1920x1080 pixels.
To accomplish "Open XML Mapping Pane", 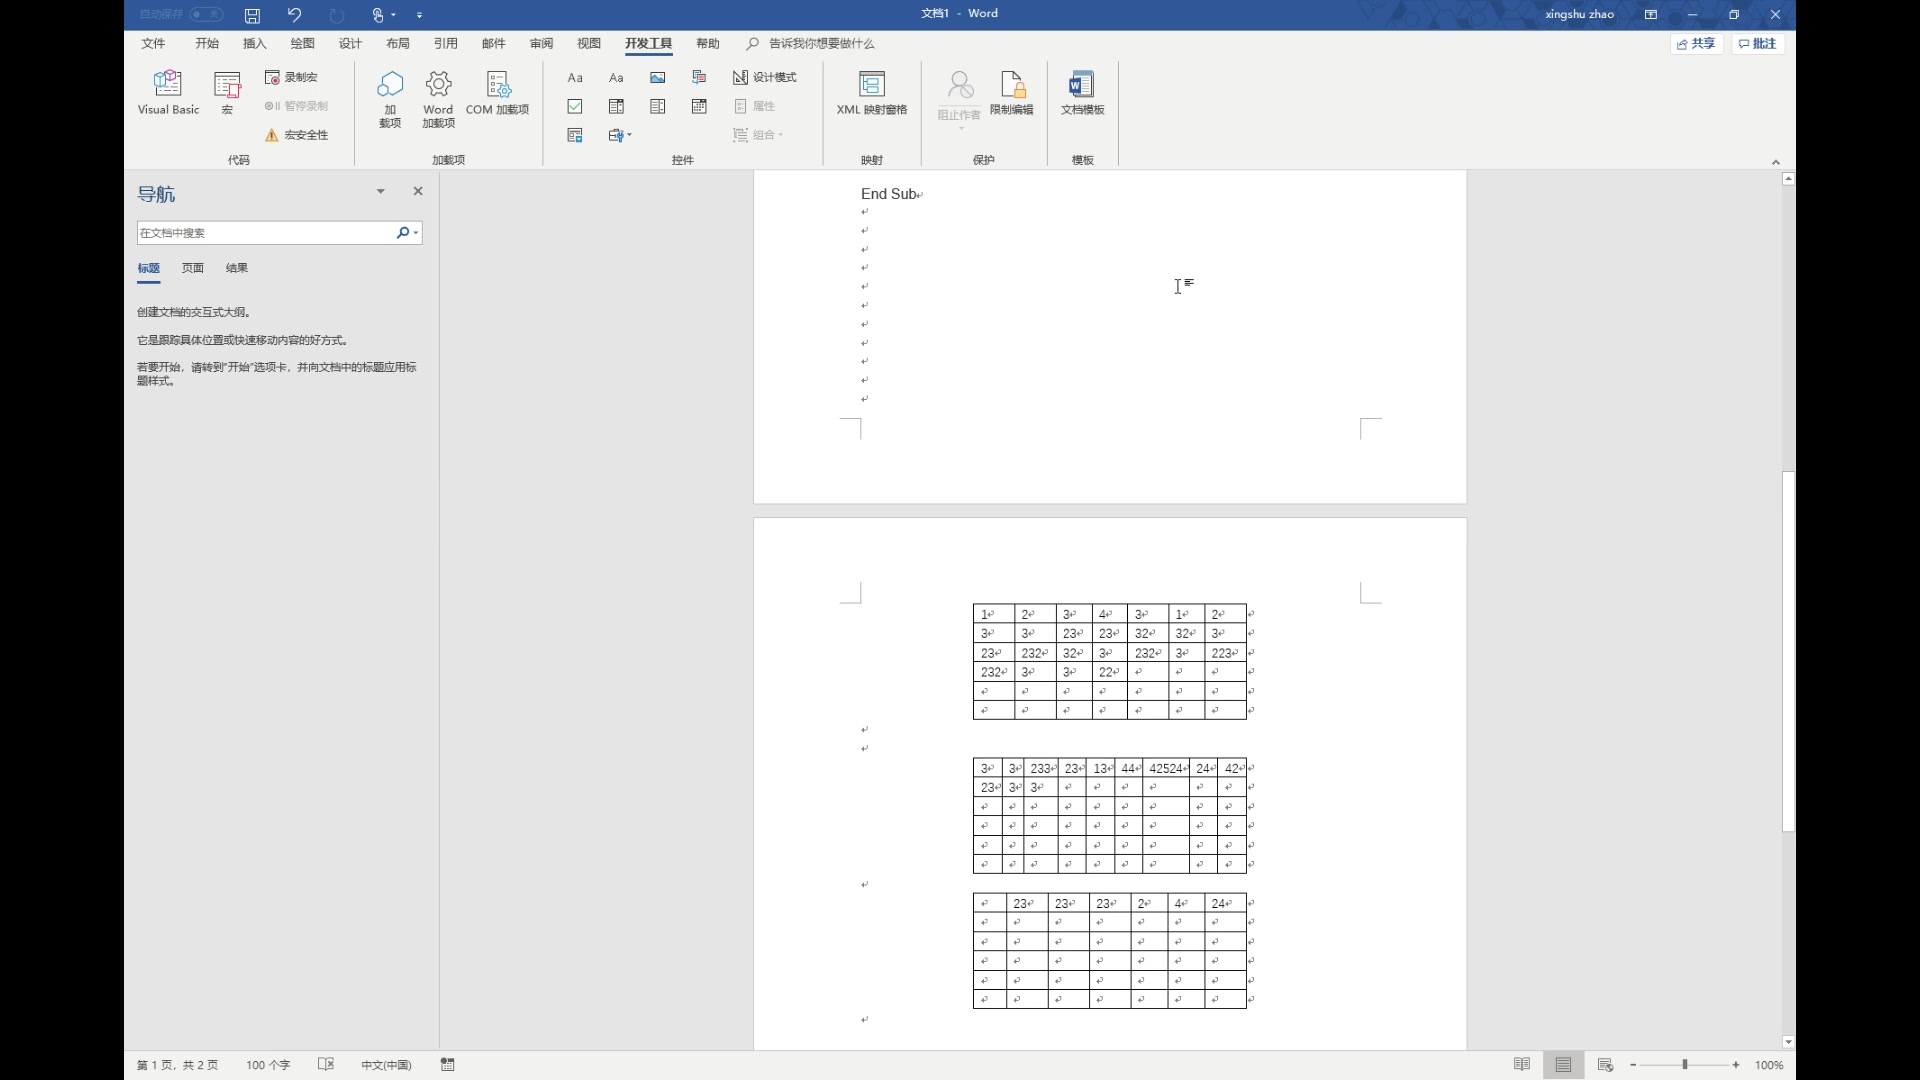I will [x=871, y=92].
